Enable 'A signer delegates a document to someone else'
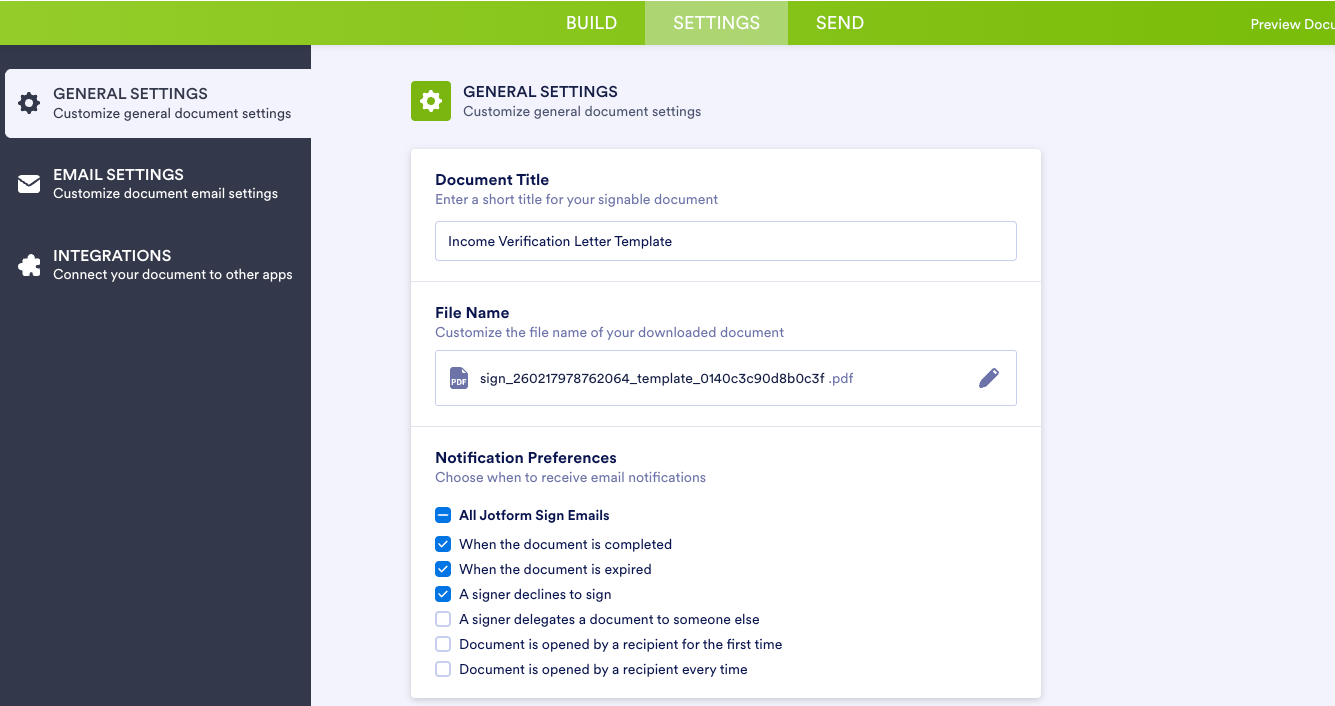The image size is (1335, 706). (x=443, y=619)
